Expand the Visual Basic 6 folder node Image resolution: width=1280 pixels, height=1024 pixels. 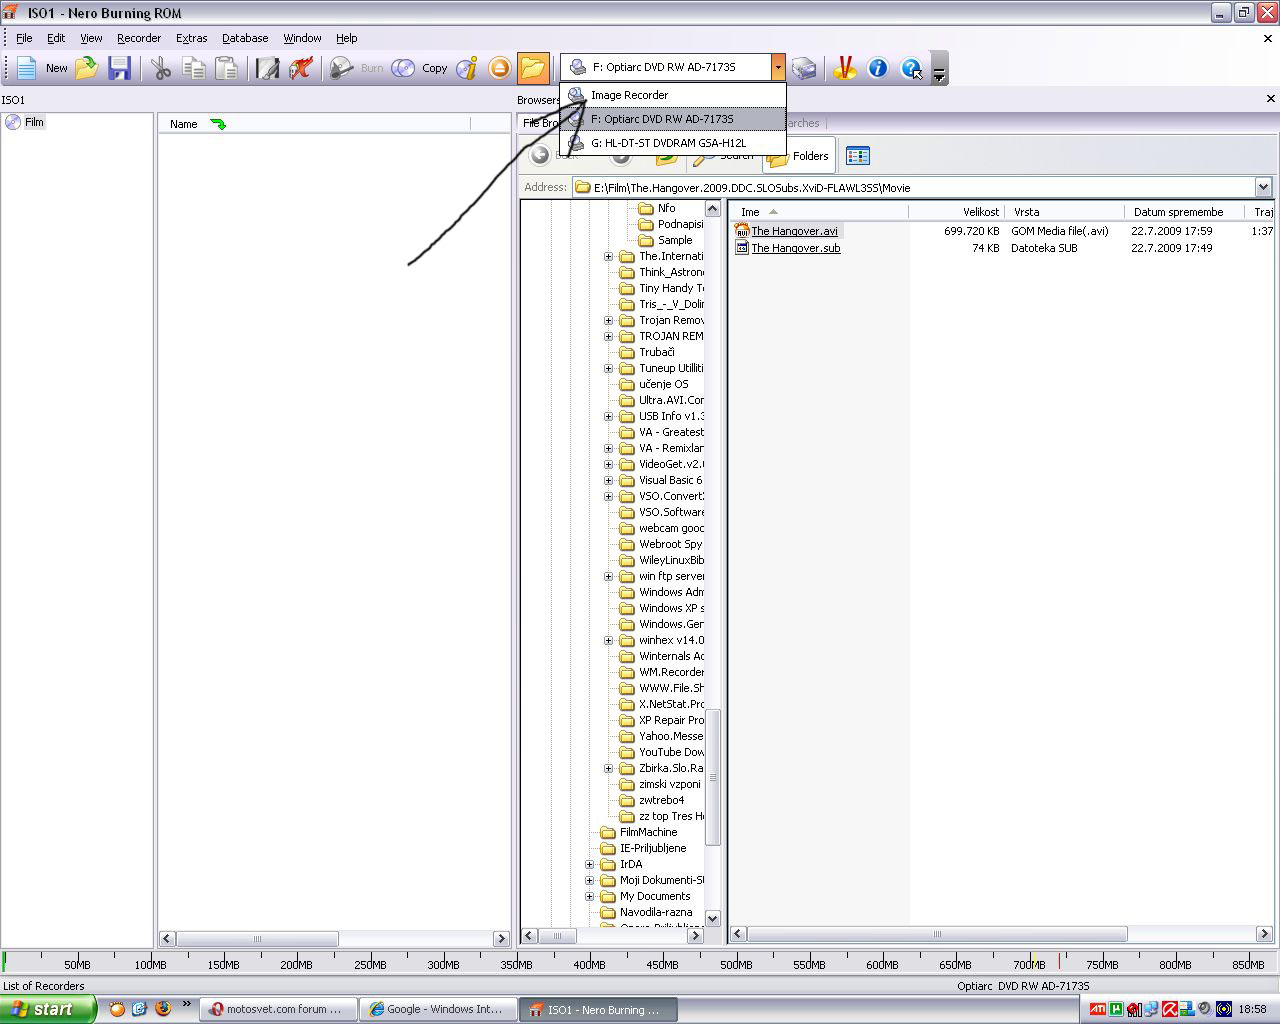tap(608, 481)
